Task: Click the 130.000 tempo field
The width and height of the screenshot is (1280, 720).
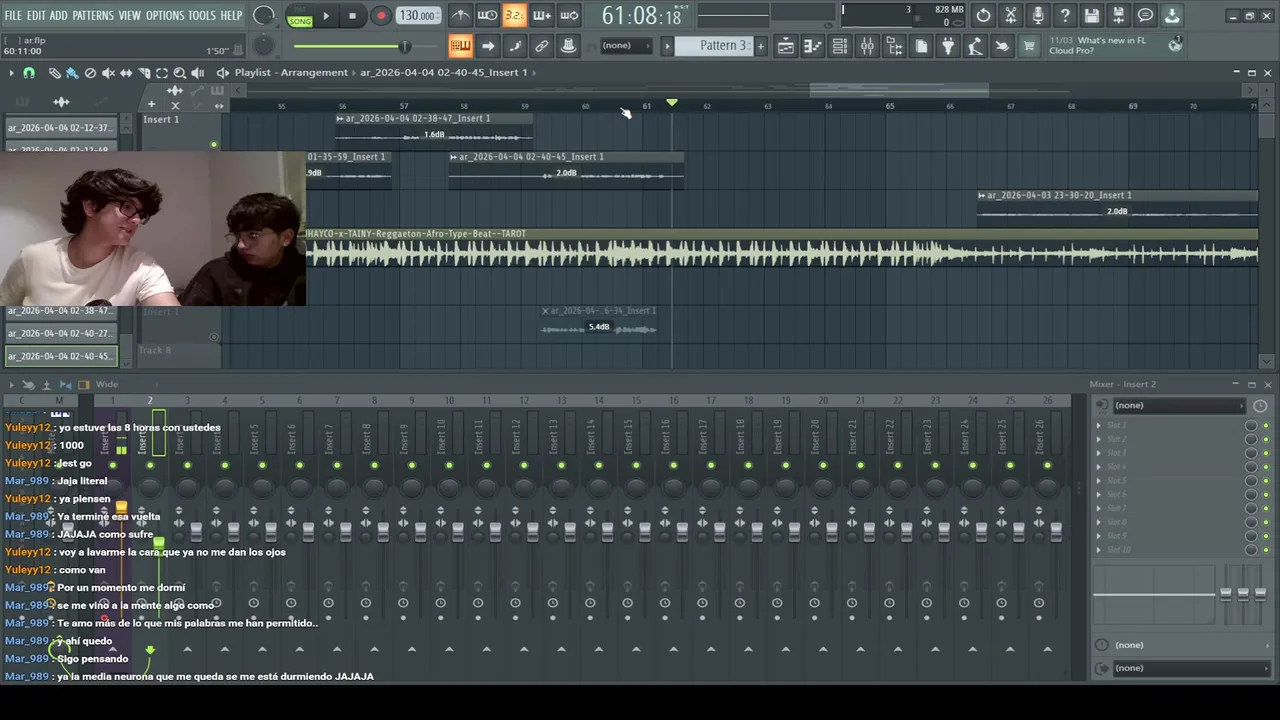Action: click(x=417, y=16)
